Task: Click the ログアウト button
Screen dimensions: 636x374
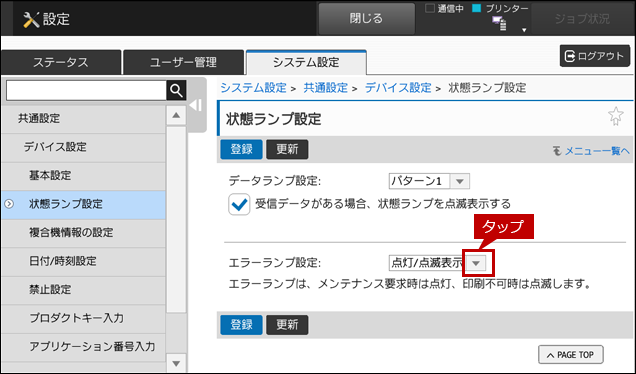Action: (595, 56)
